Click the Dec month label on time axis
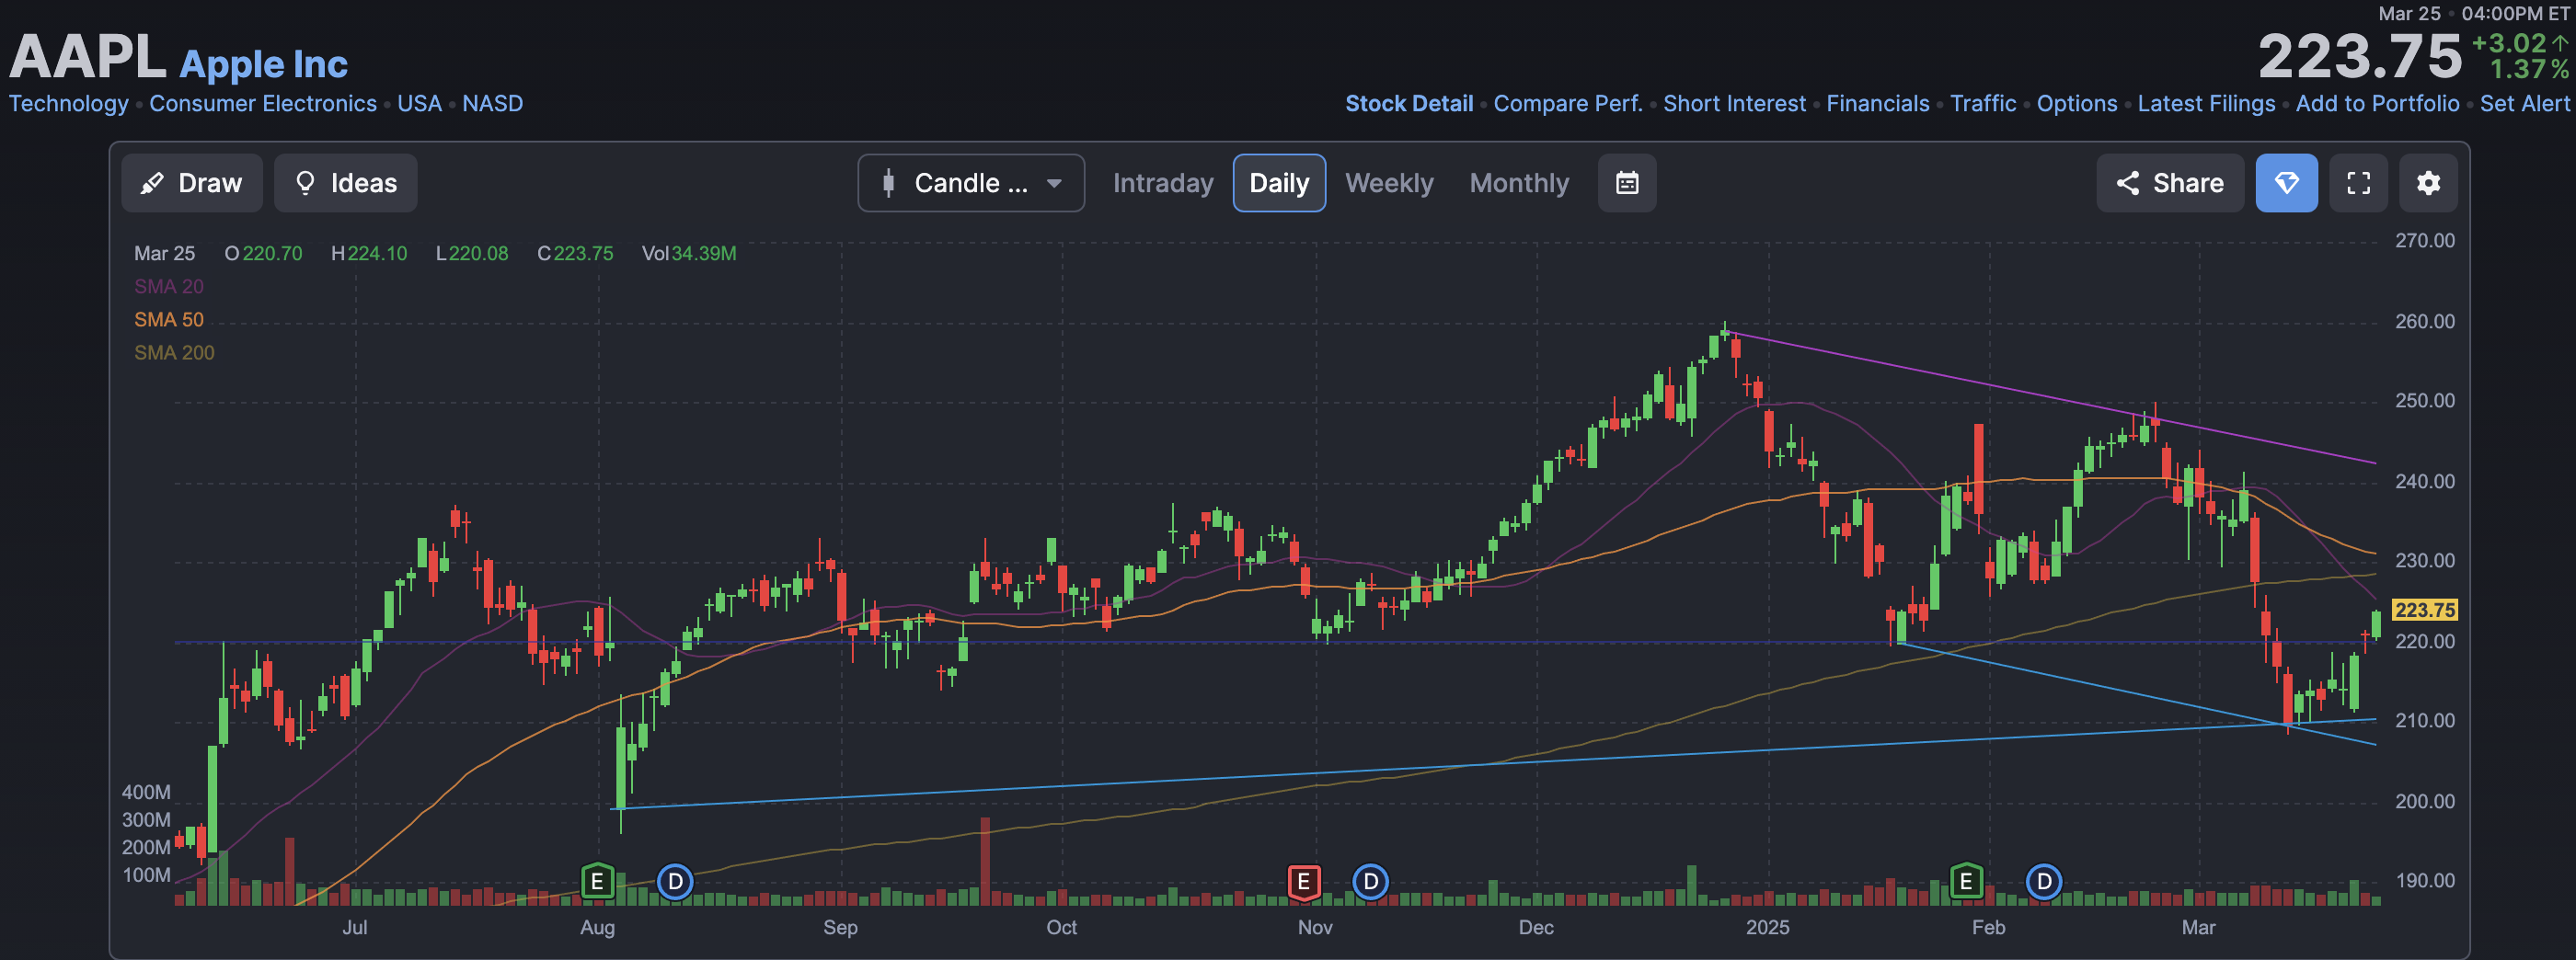This screenshot has height=960, width=2576. click(1536, 927)
